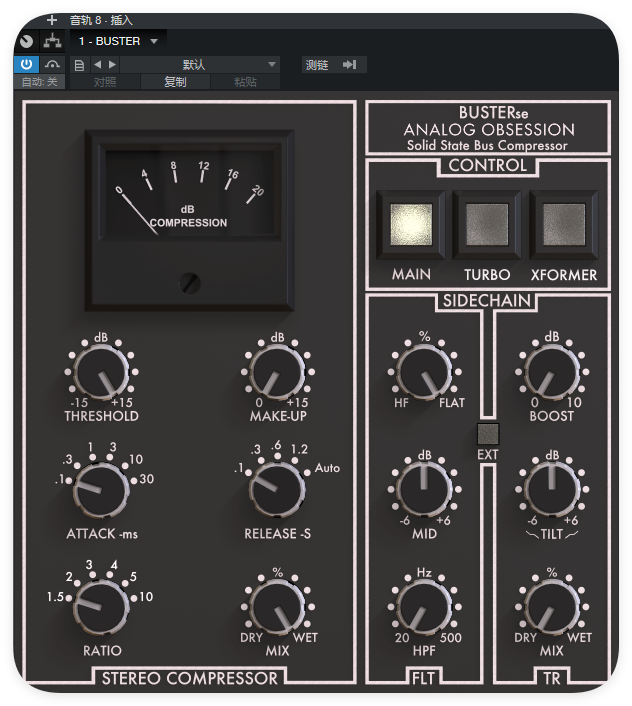632x706 pixels.
Task: Click the 10 ratio mark on RATIO
Action: click(146, 597)
